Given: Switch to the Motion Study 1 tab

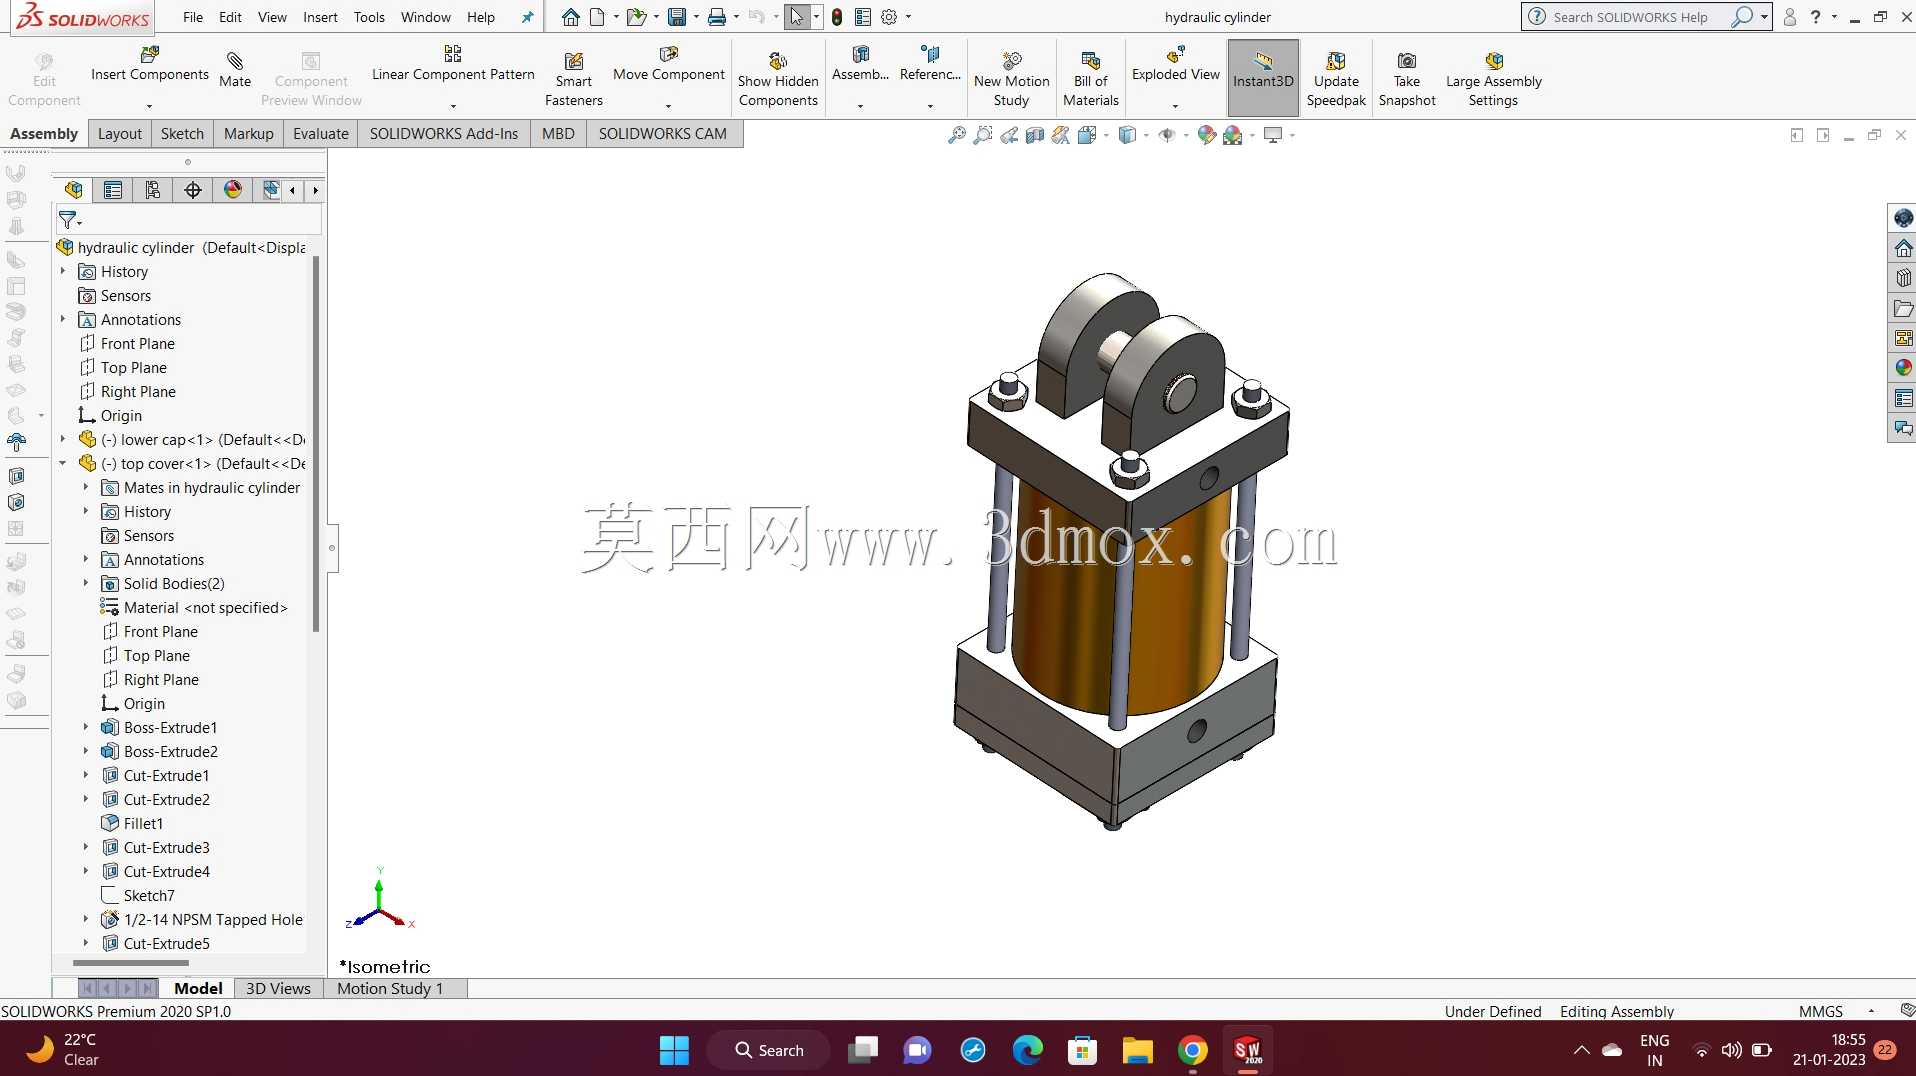Looking at the screenshot, I should [x=390, y=988].
